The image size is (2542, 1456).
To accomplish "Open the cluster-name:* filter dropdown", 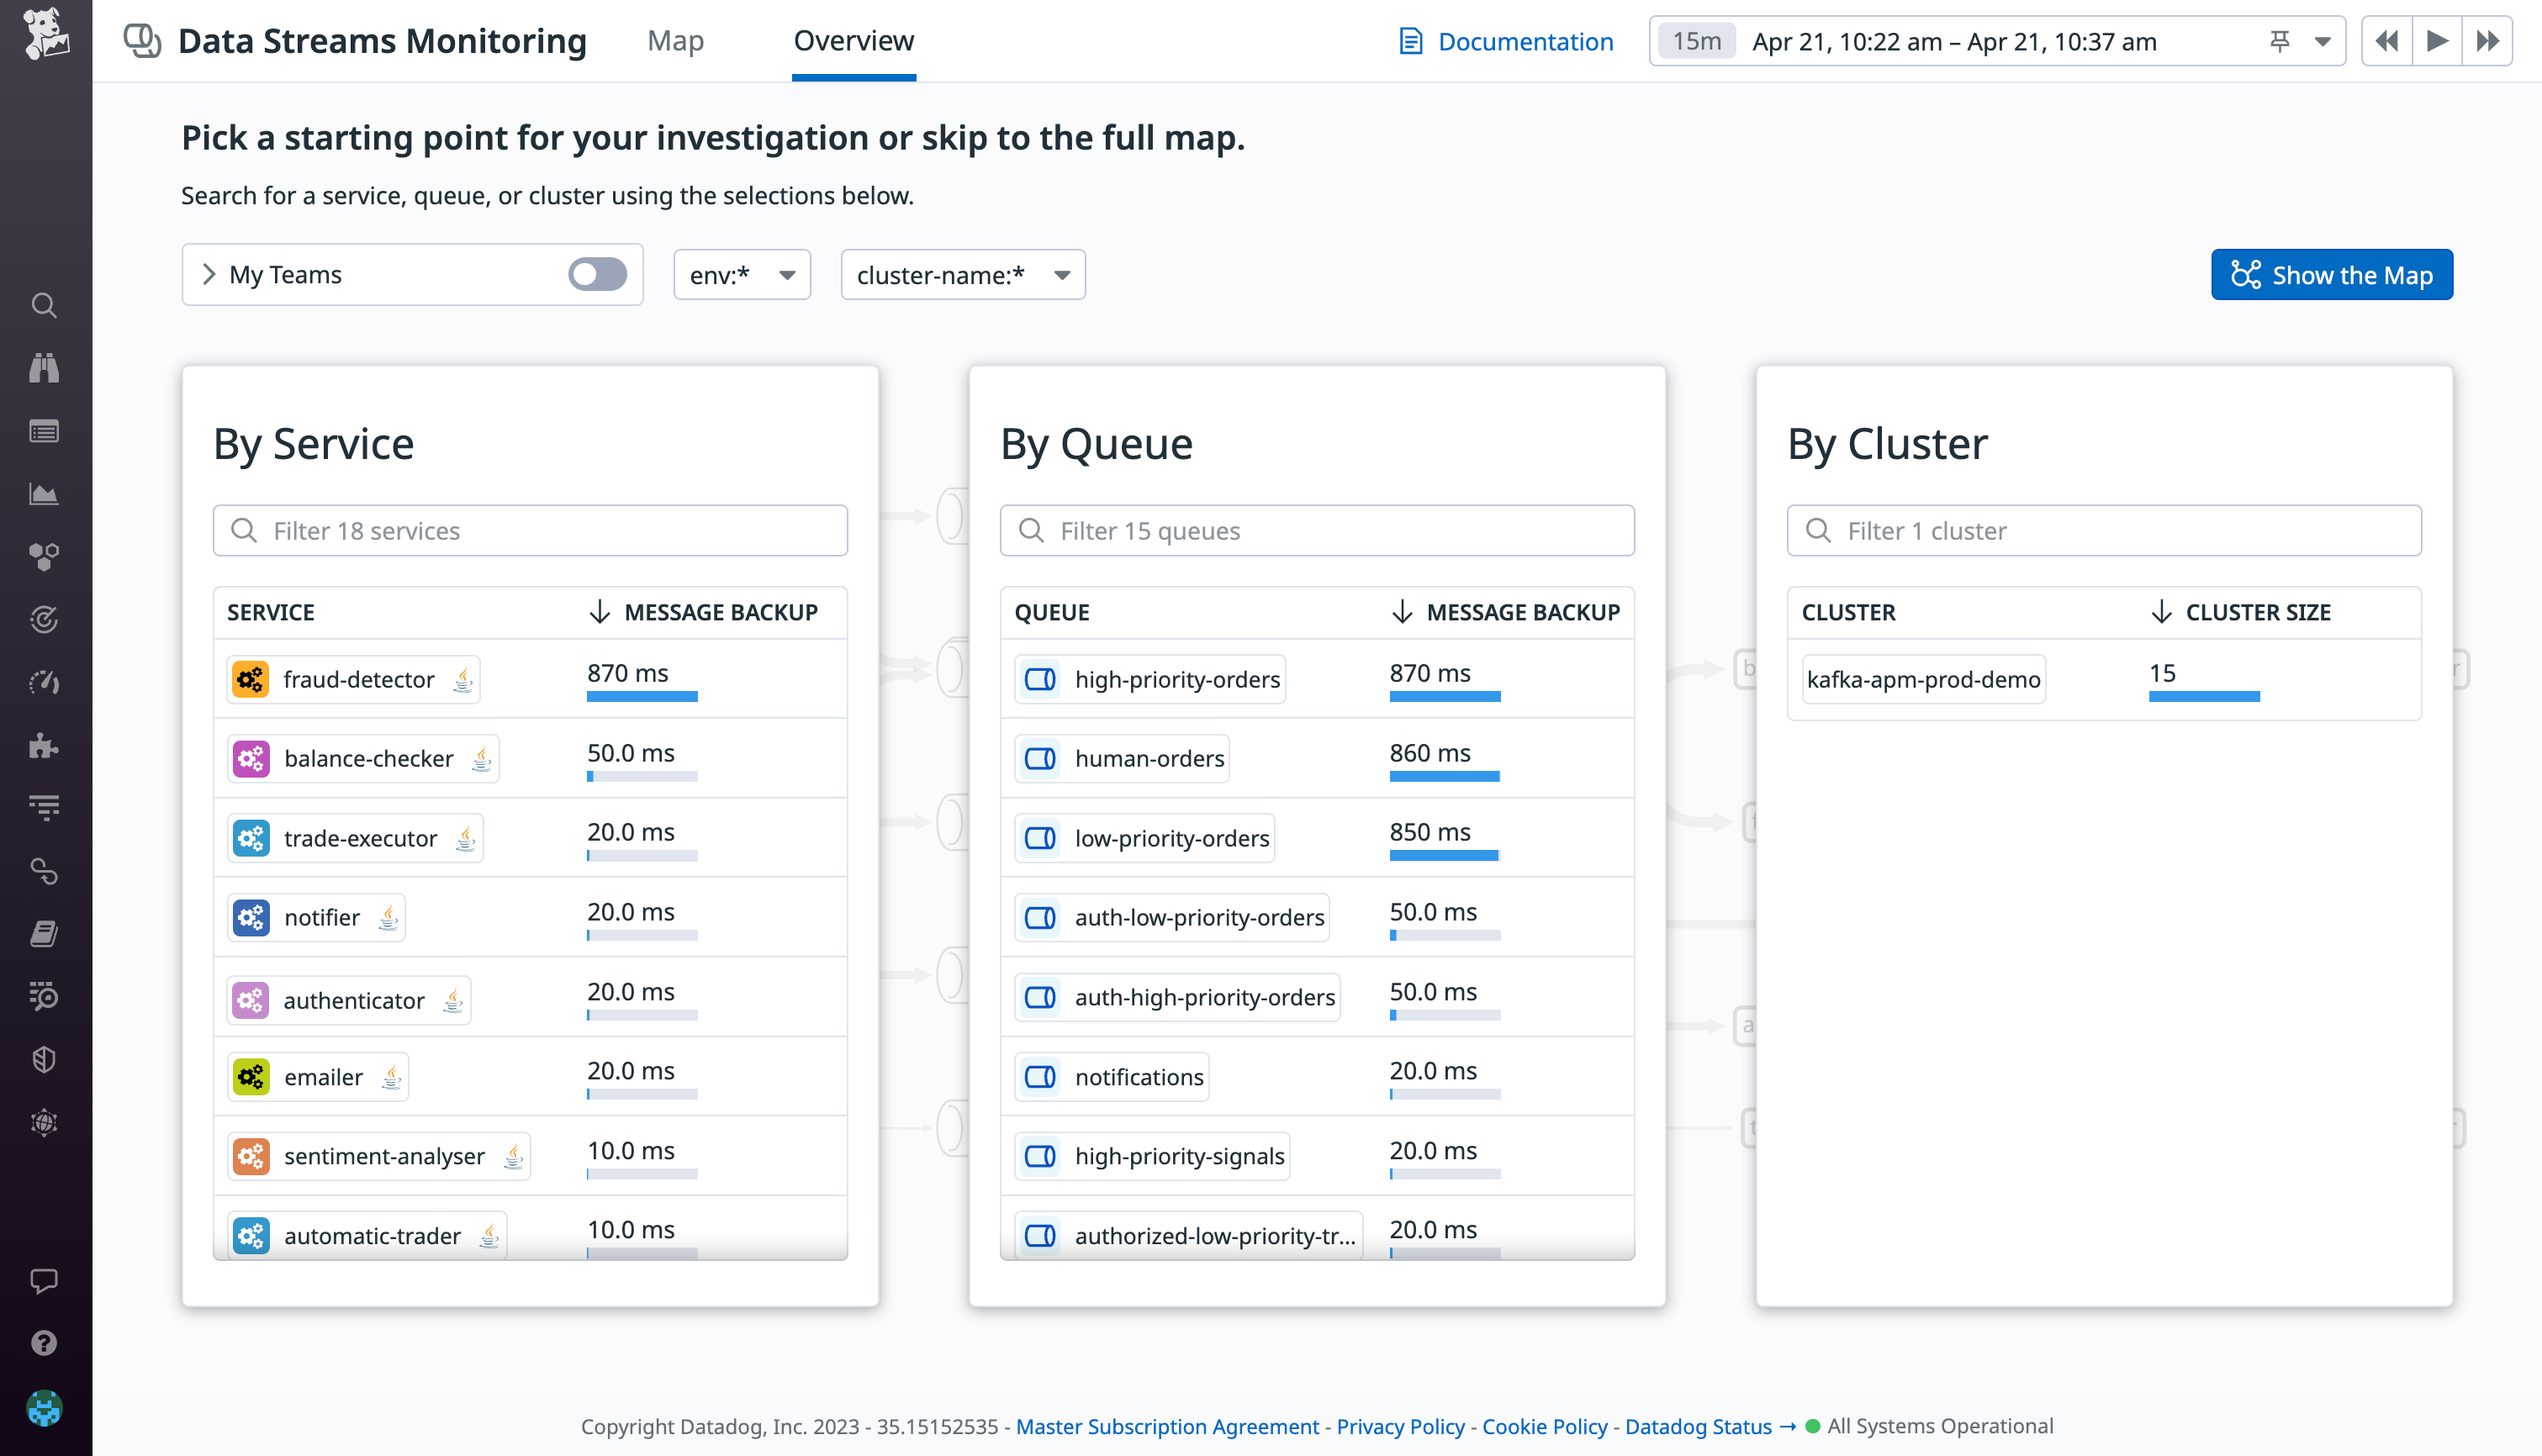I will tap(961, 274).
